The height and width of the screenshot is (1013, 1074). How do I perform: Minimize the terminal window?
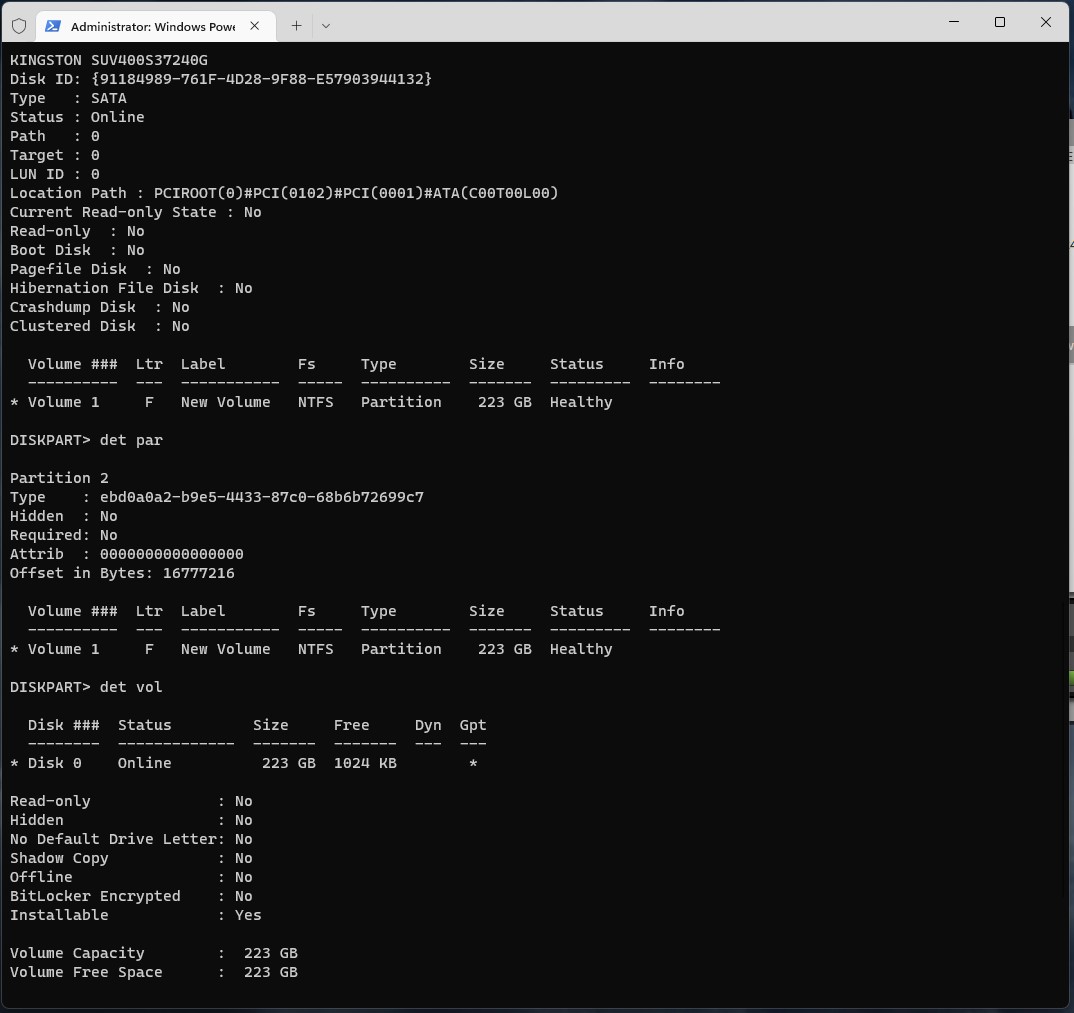(x=953, y=22)
